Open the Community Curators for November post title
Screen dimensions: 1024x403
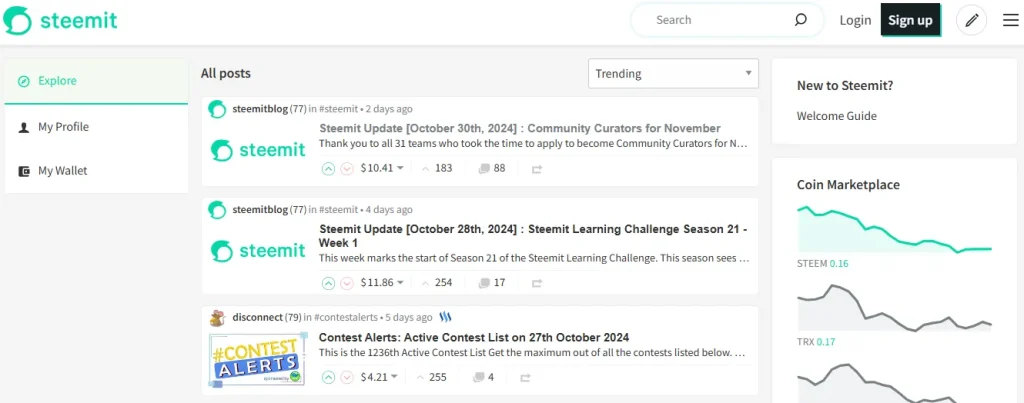click(520, 128)
